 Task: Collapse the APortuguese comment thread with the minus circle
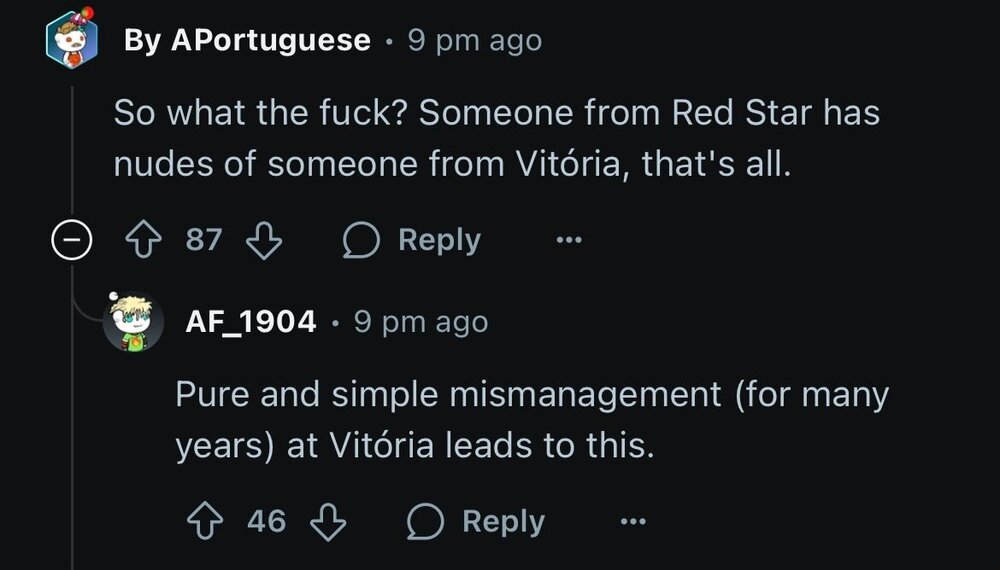coord(73,242)
